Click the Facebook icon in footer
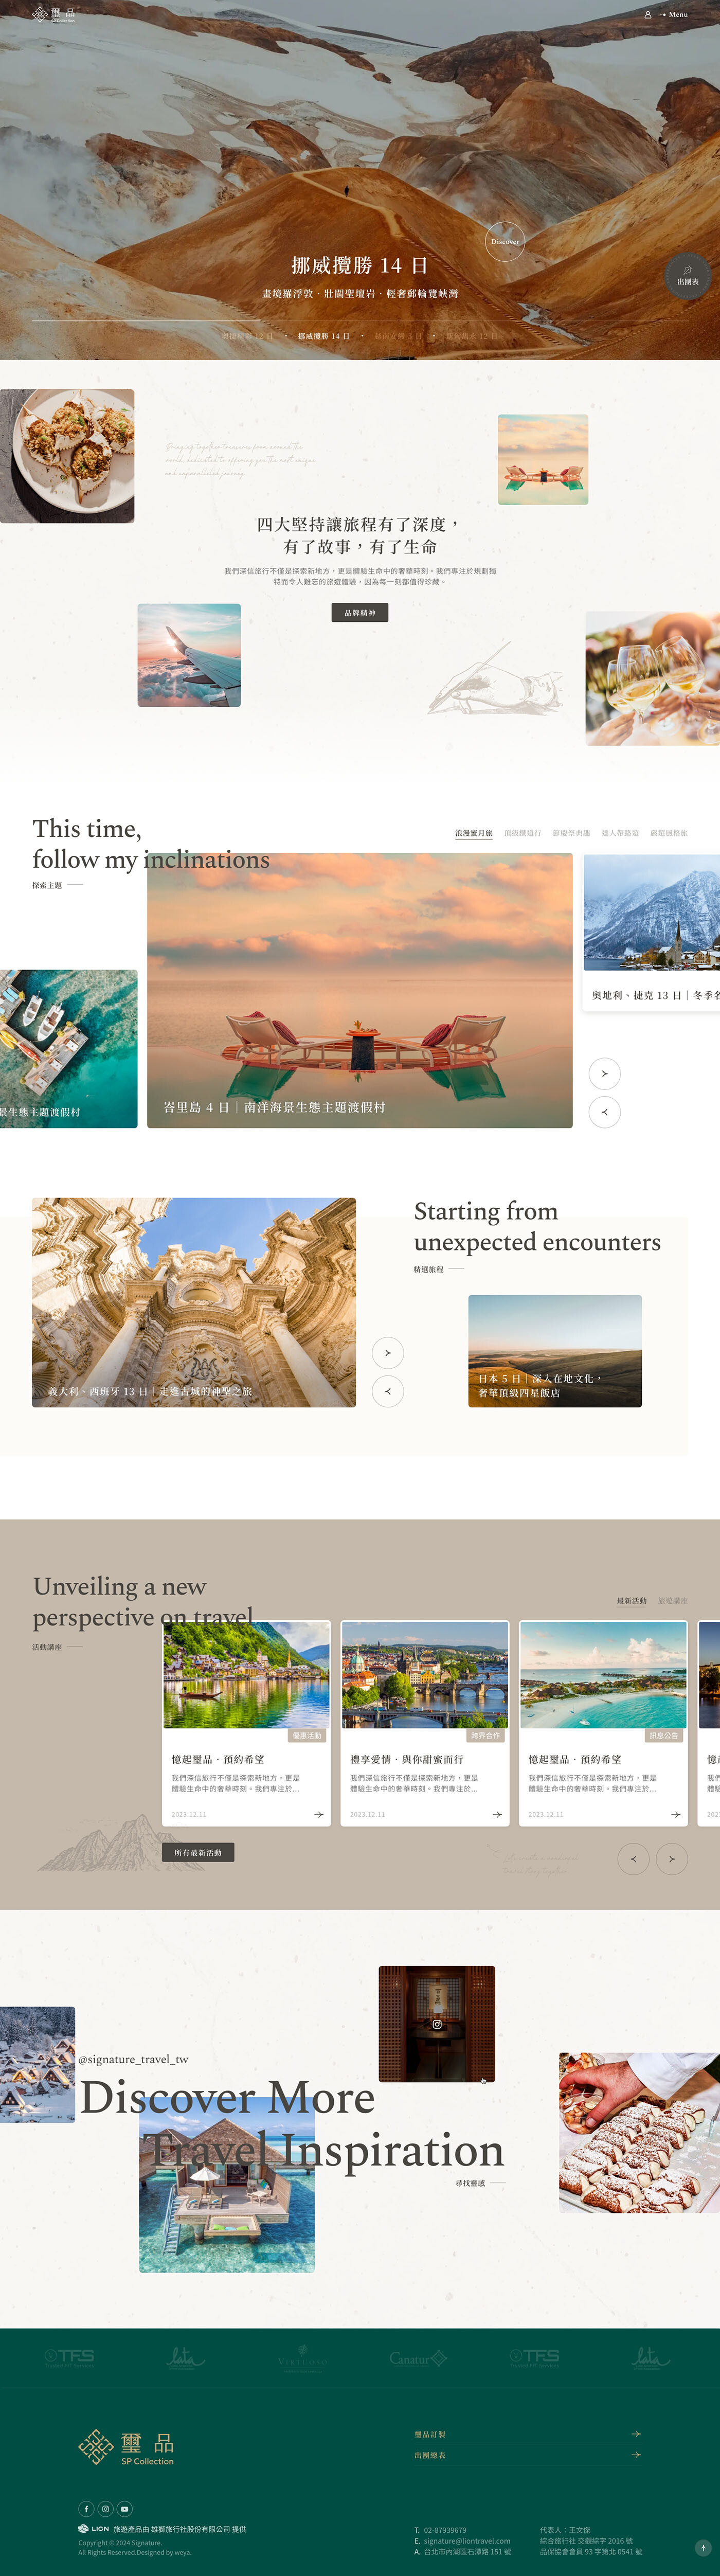This screenshot has height=2576, width=720. click(86, 2509)
